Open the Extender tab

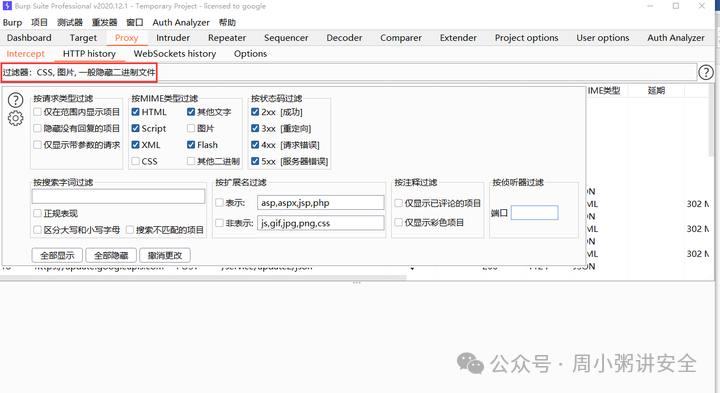(x=458, y=38)
